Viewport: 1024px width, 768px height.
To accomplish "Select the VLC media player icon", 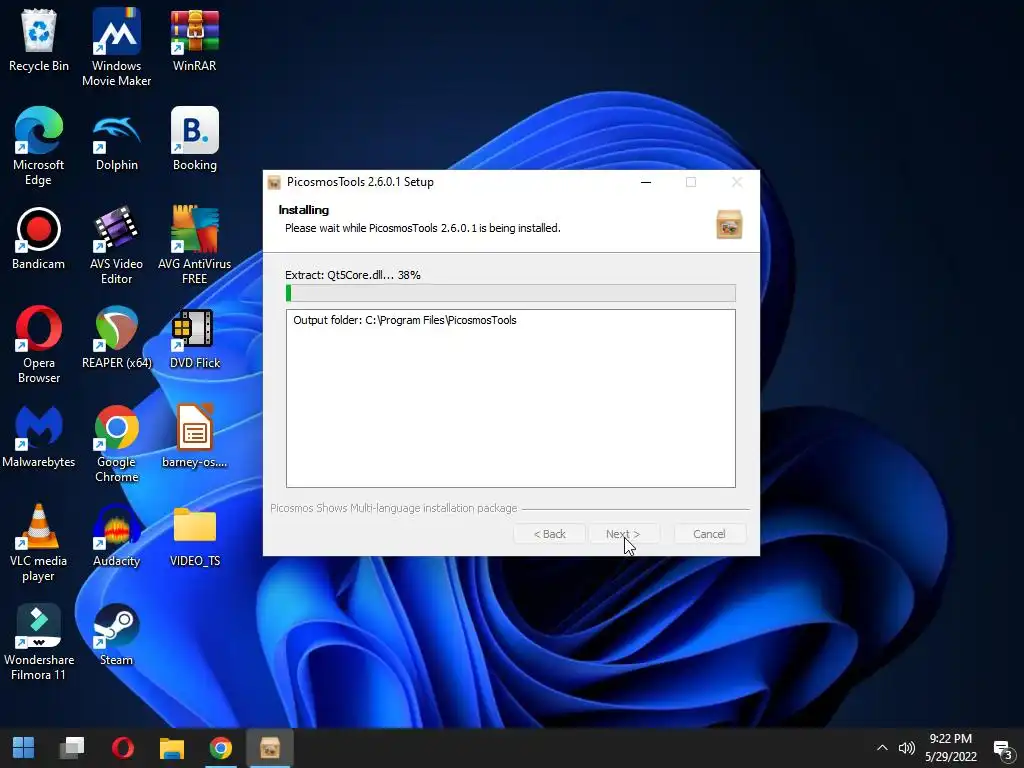I will tap(39, 543).
